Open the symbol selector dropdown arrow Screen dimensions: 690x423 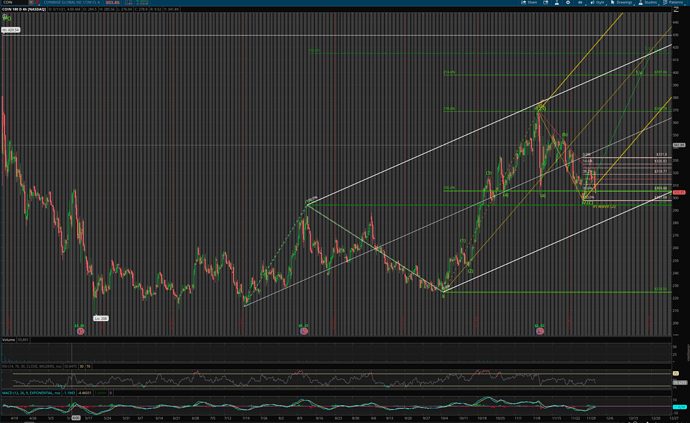coord(31,3)
